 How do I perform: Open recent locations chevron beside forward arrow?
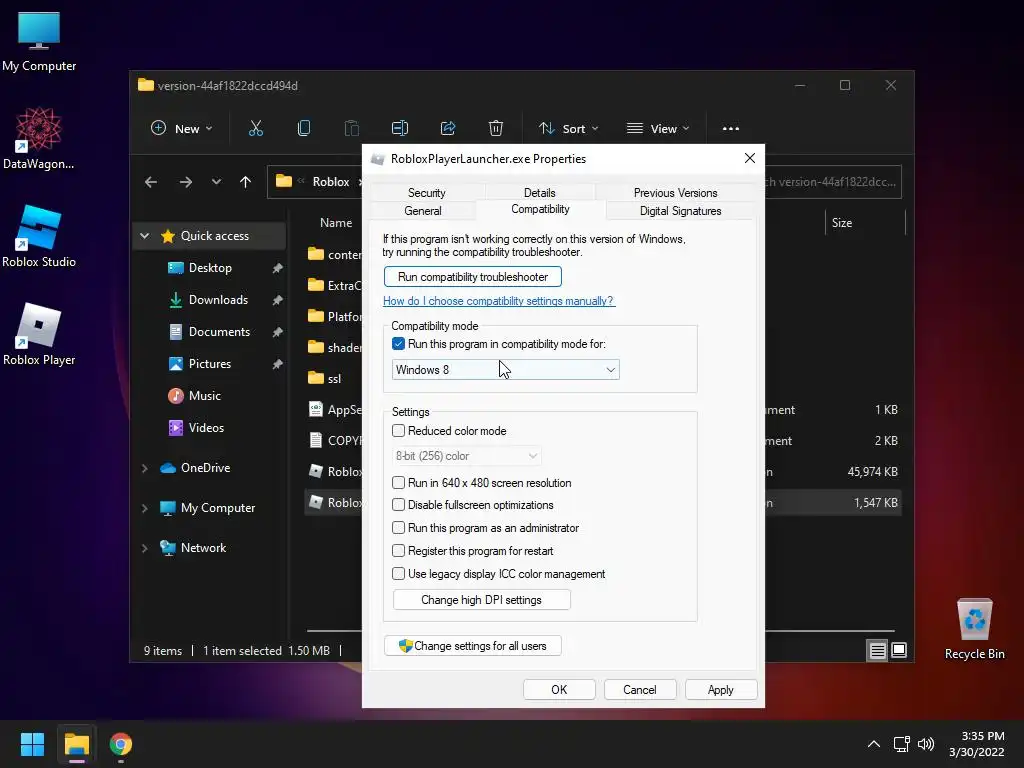[216, 182]
